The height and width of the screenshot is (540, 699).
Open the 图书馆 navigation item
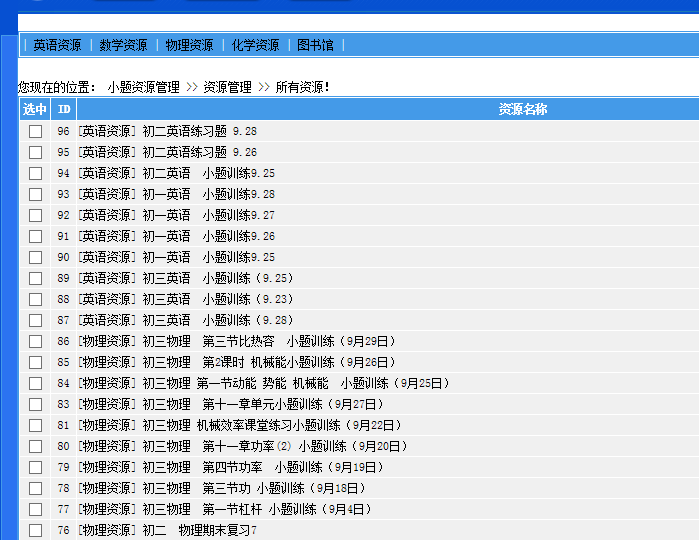coord(315,45)
